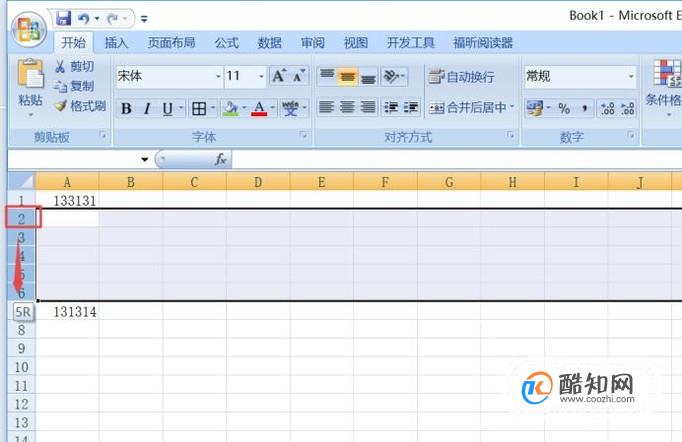Apply percent style
The height and width of the screenshot is (442, 682).
pos(564,108)
